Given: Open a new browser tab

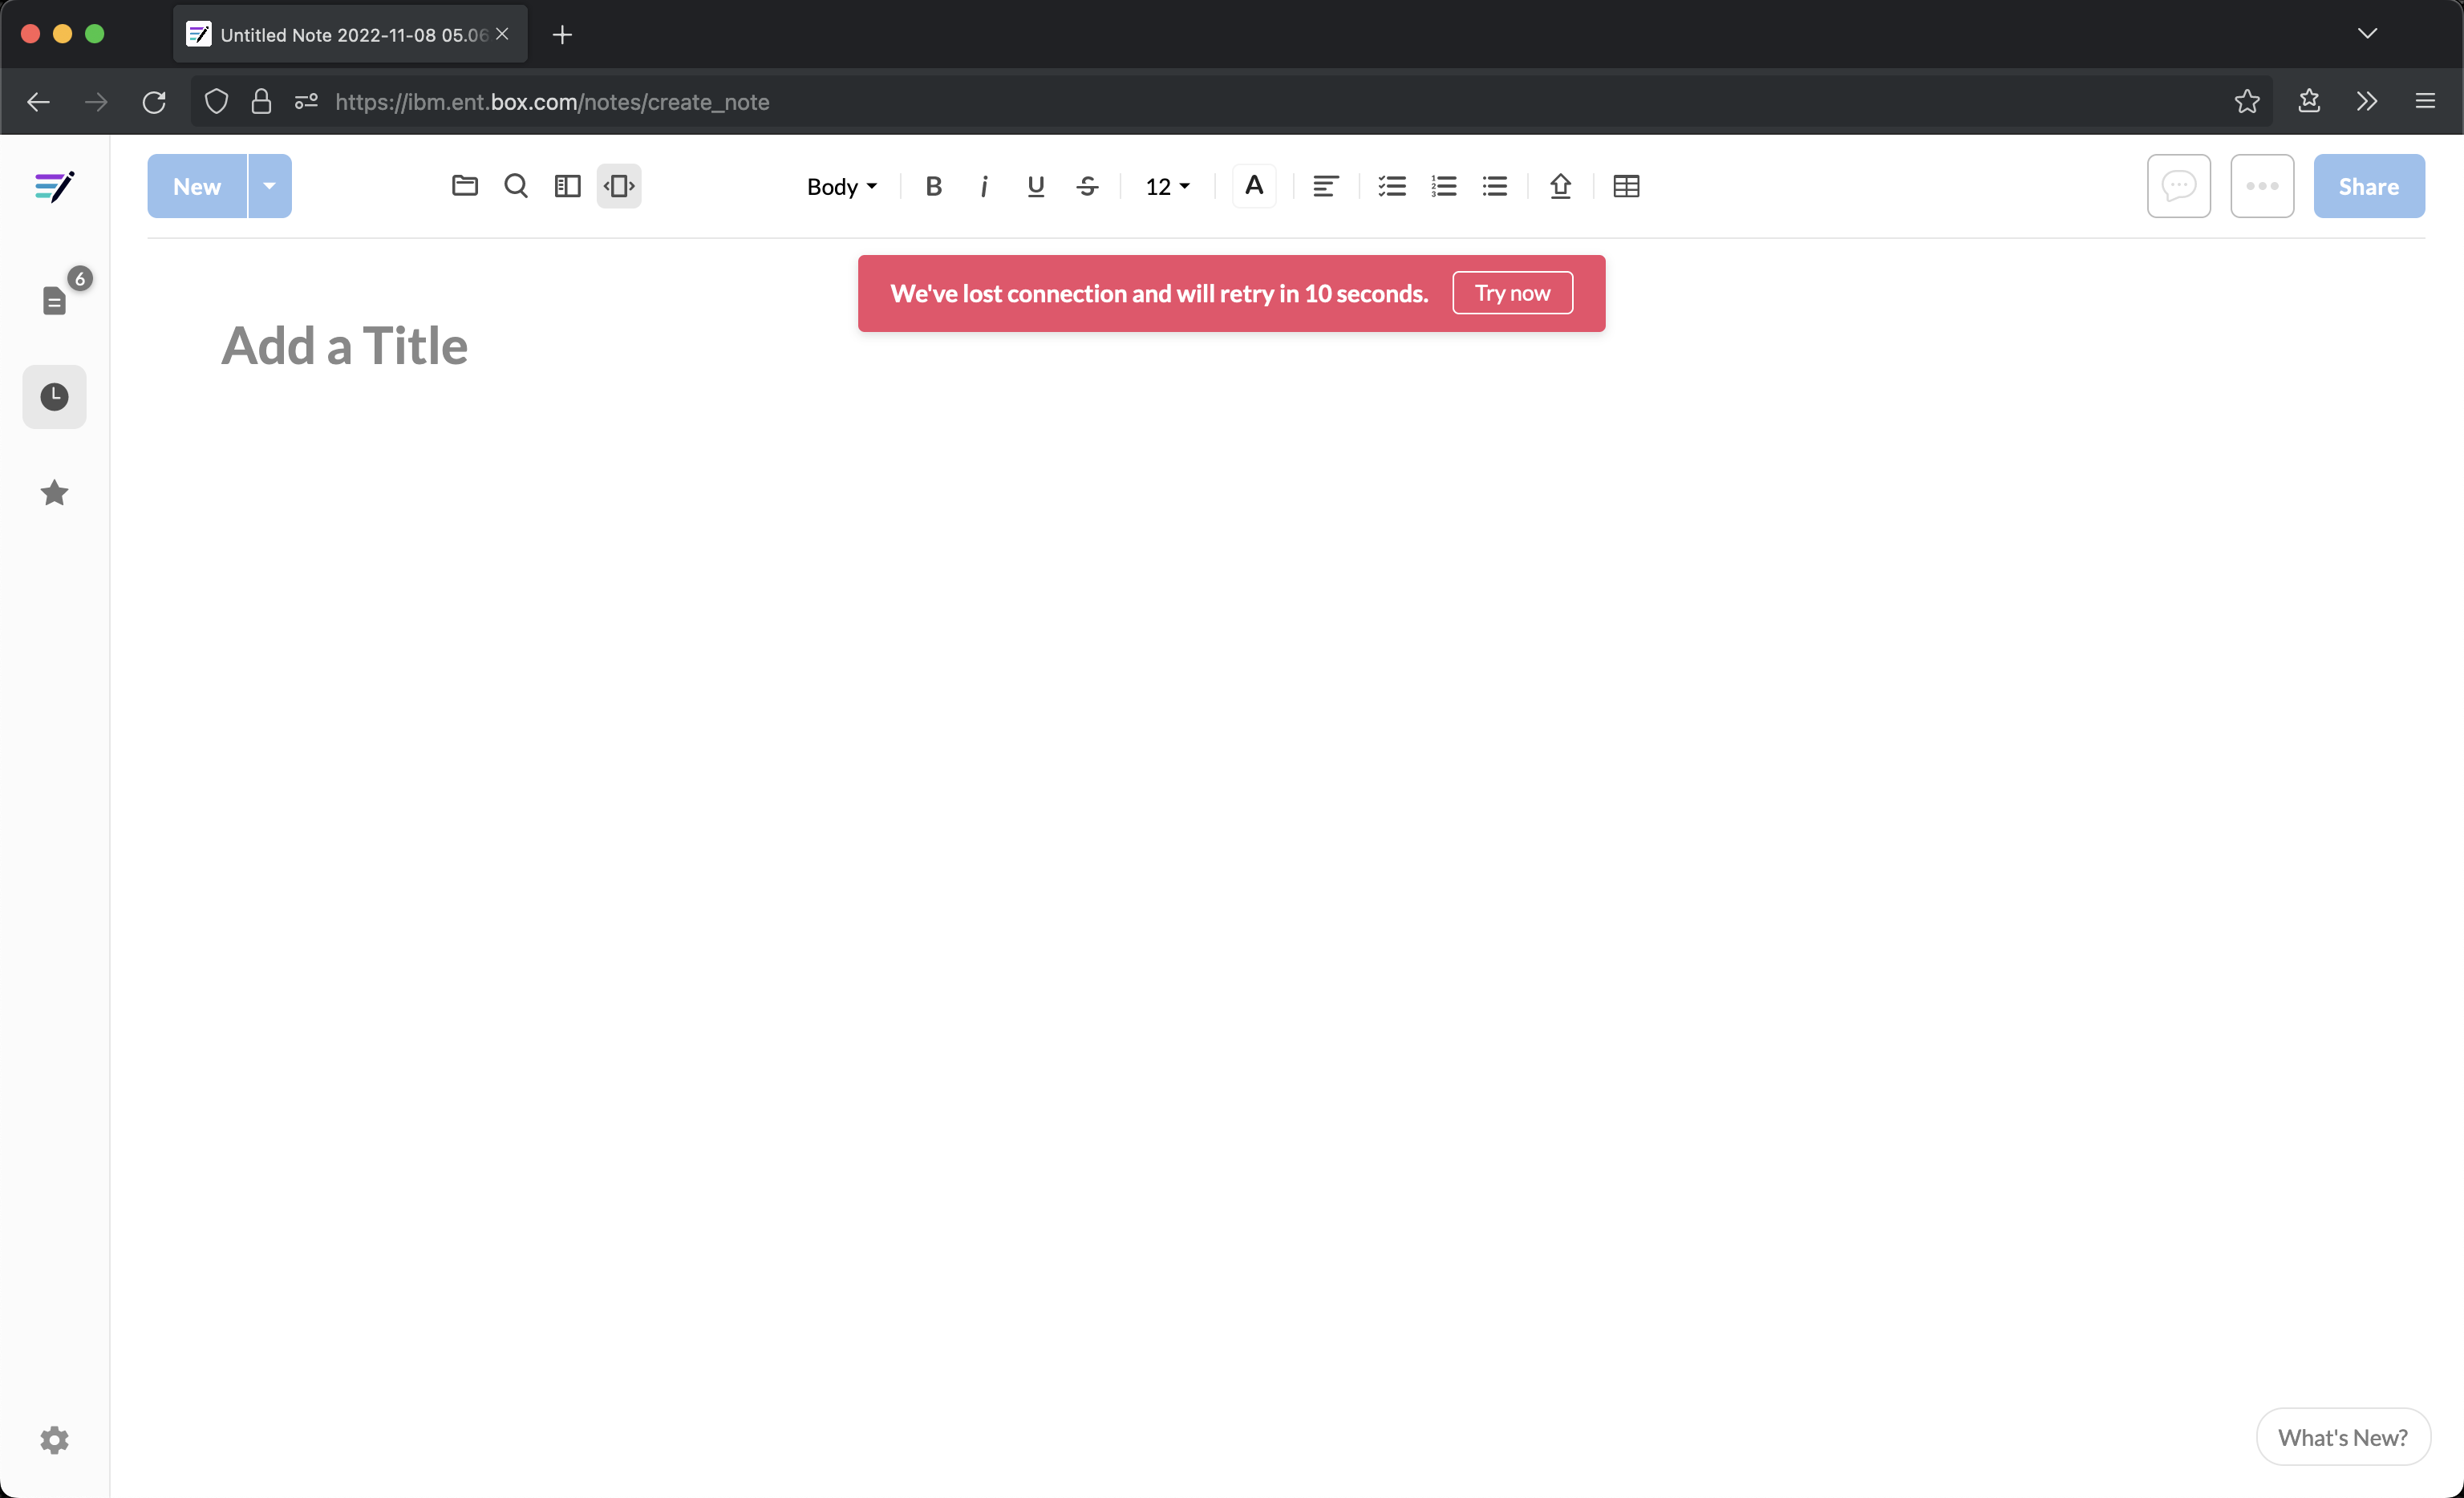Looking at the screenshot, I should coord(562,35).
